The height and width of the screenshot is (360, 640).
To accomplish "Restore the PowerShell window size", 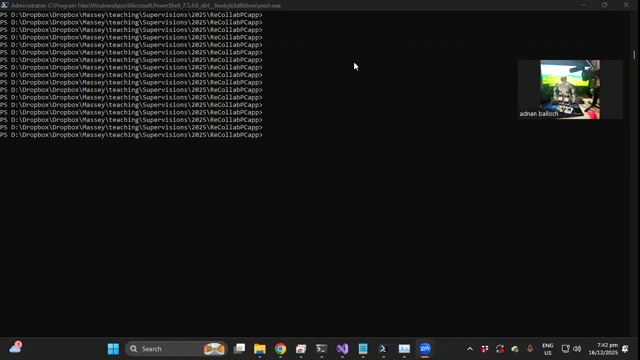I will click(604, 5).
